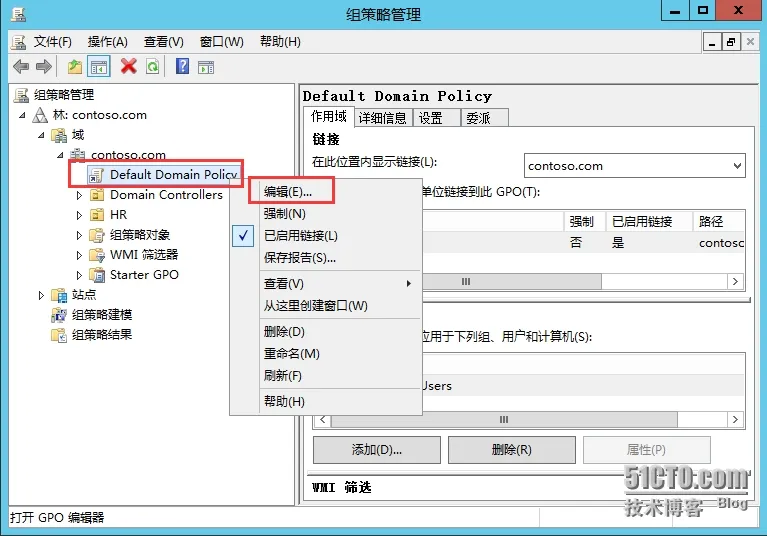Click the Forward arrow toolbar icon
Viewport: 767px width, 536px height.
pos(44,67)
